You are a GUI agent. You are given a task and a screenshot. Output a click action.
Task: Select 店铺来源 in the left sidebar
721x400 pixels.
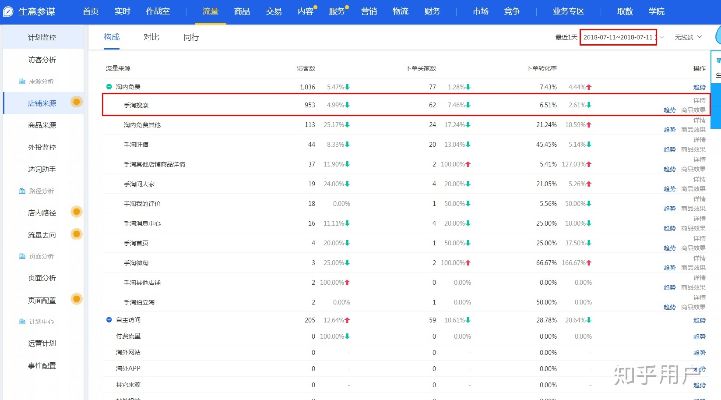pyautogui.click(x=42, y=103)
